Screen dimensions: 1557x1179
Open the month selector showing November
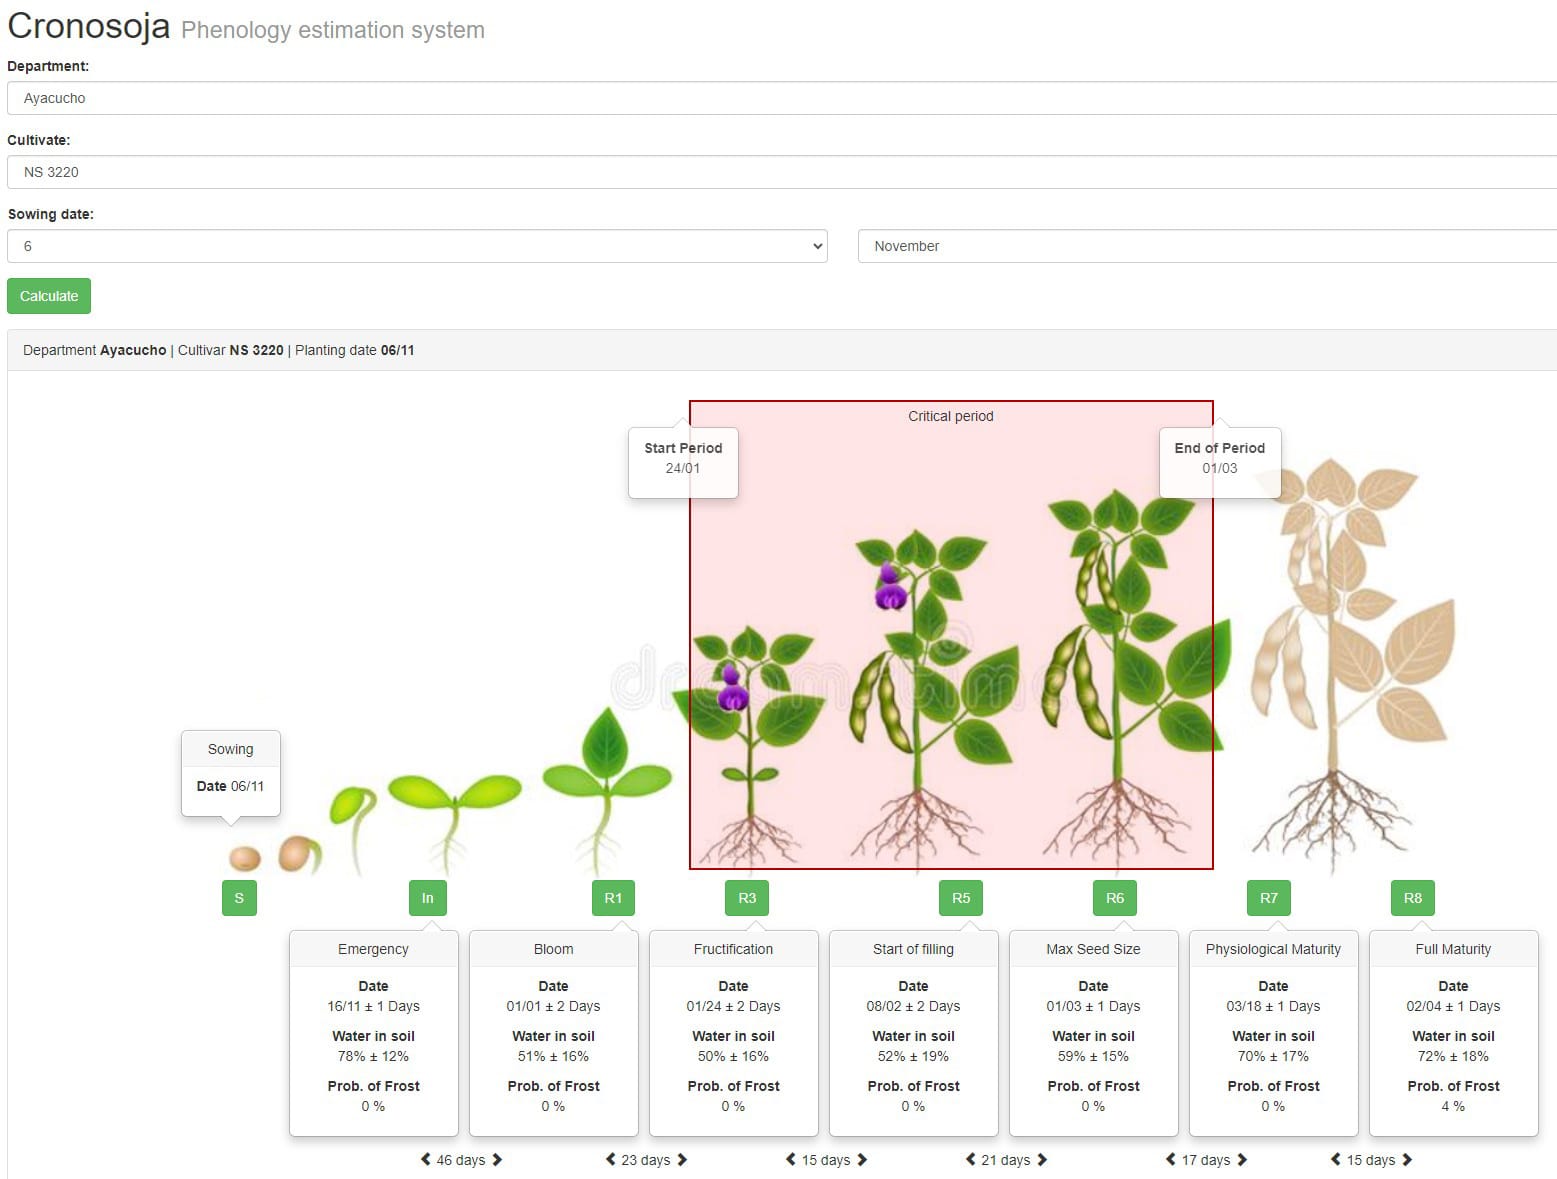1205,246
